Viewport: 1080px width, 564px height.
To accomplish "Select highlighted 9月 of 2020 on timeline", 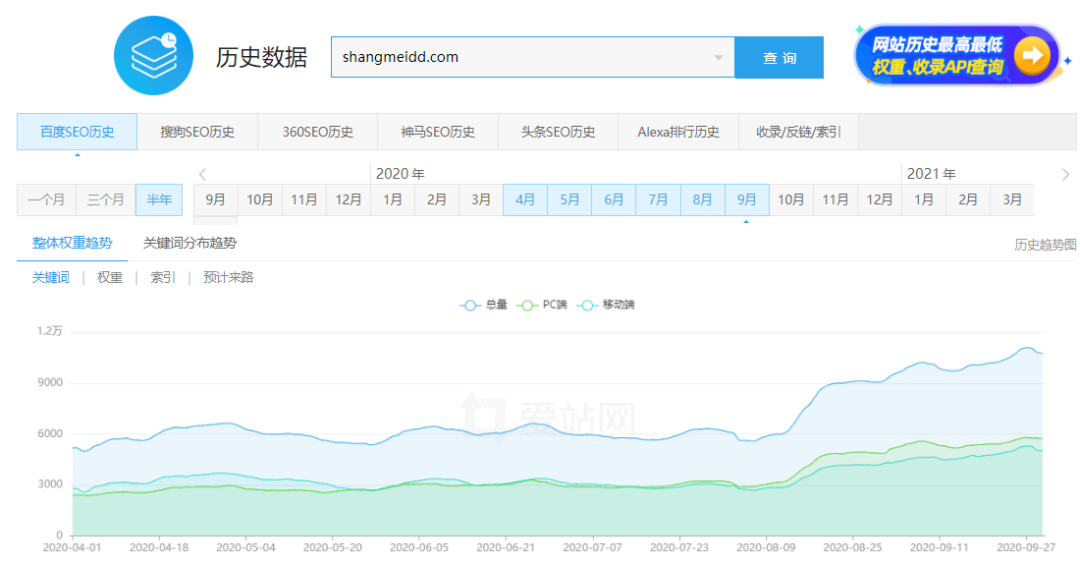I will tap(747, 200).
